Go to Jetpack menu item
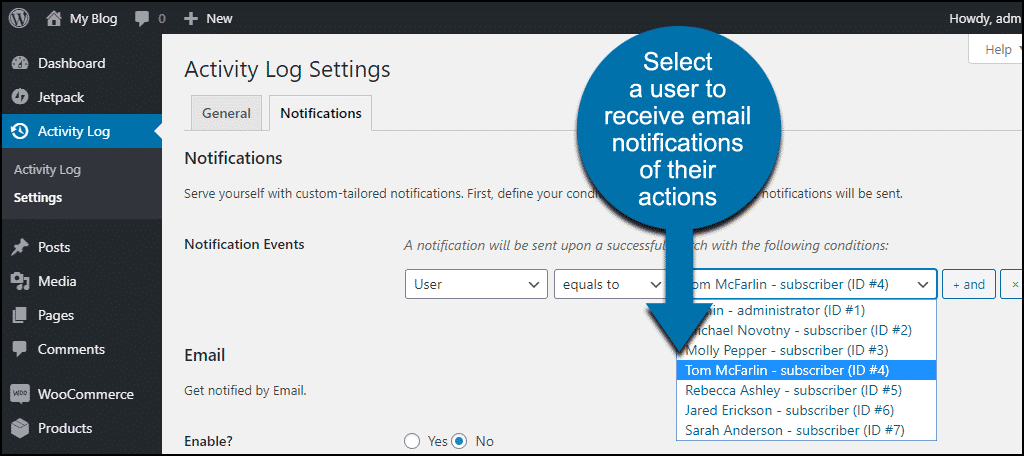 pyautogui.click(x=61, y=97)
